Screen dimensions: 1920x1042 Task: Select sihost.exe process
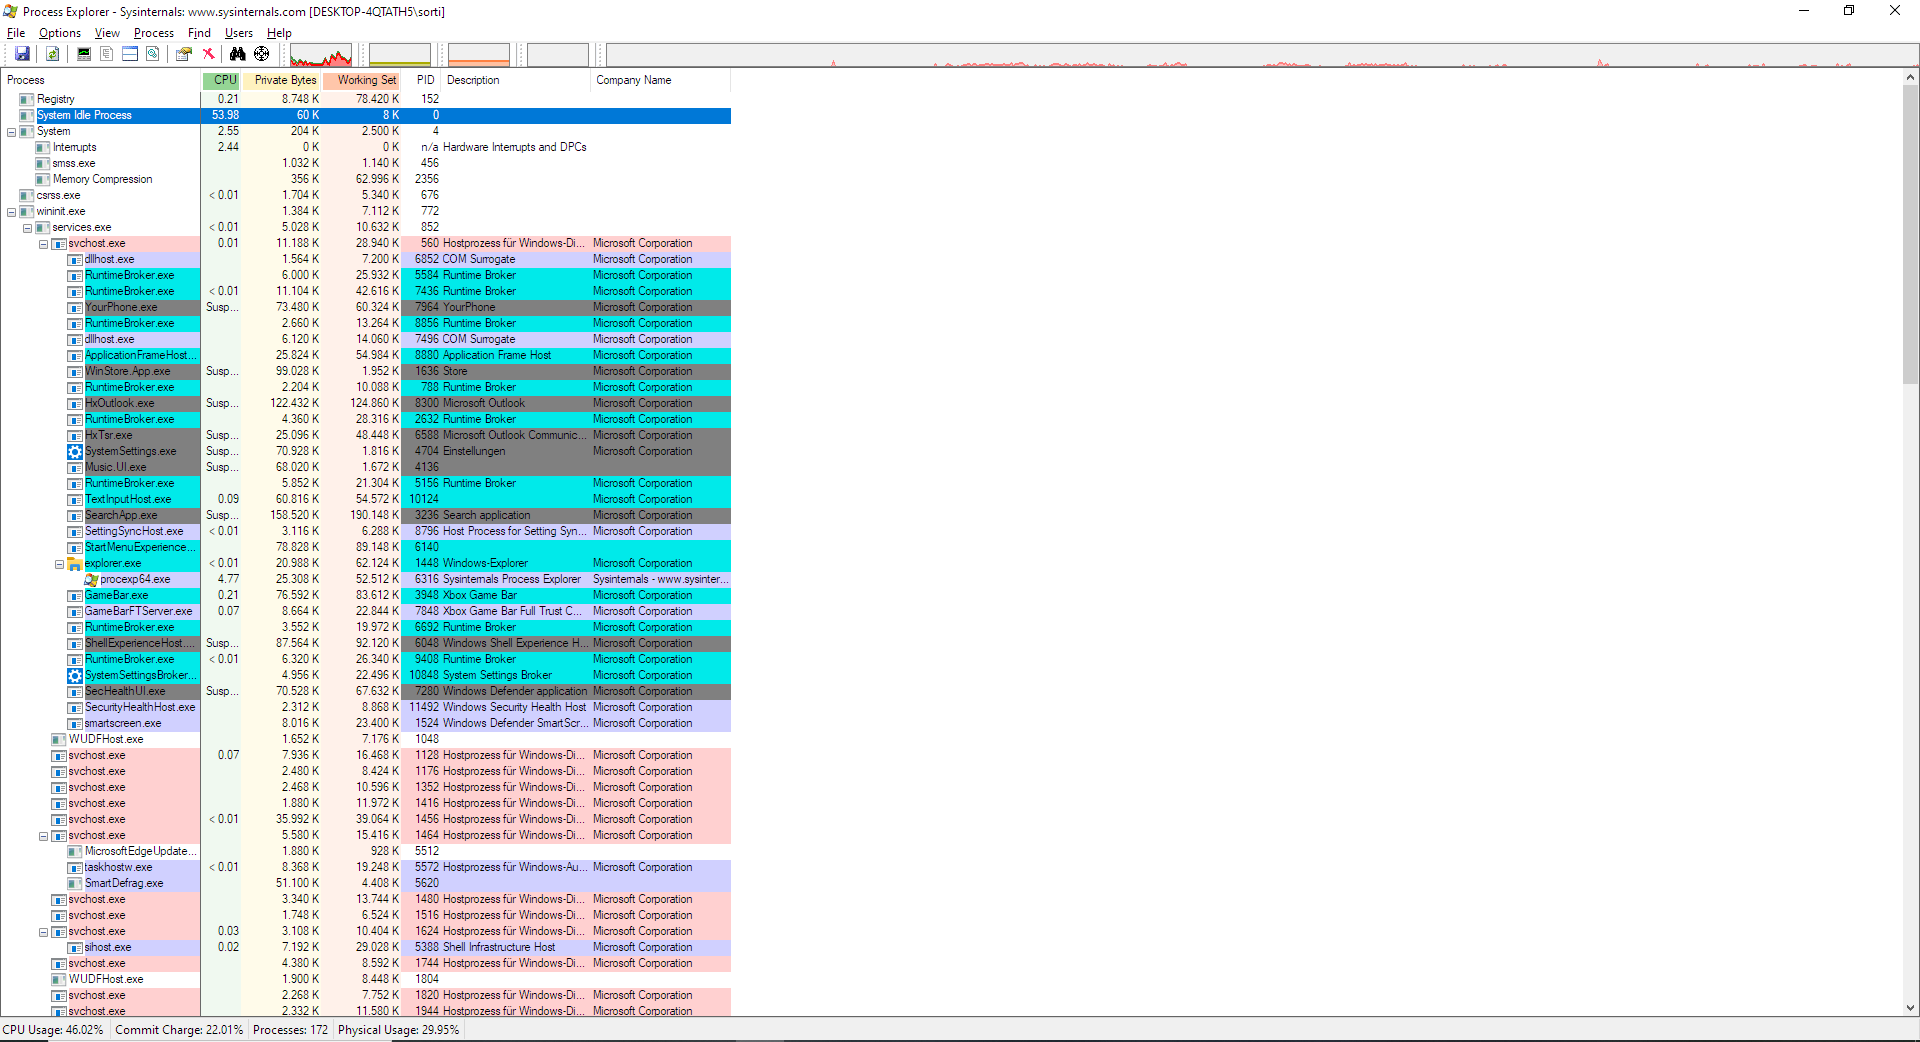[108, 947]
